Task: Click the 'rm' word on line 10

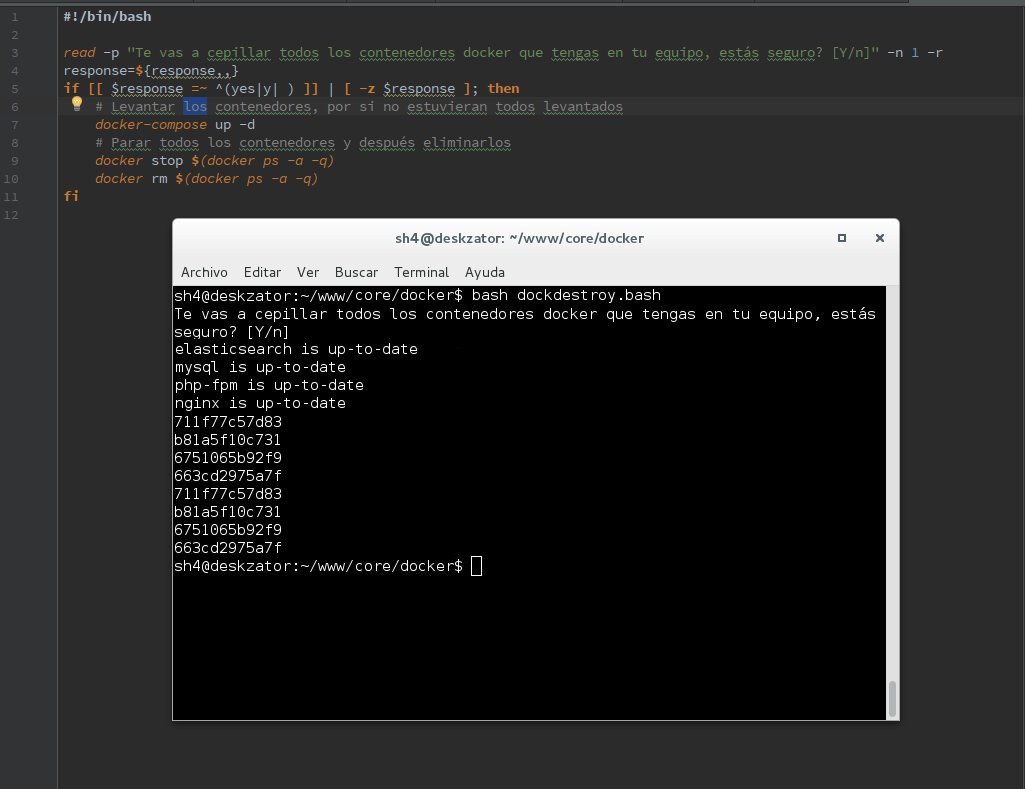Action: pos(159,178)
